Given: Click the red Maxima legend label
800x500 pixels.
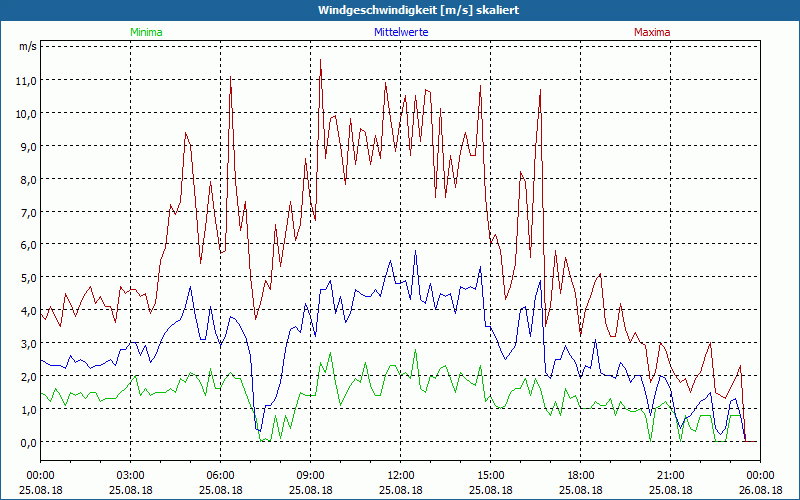Looking at the screenshot, I should [652, 32].
